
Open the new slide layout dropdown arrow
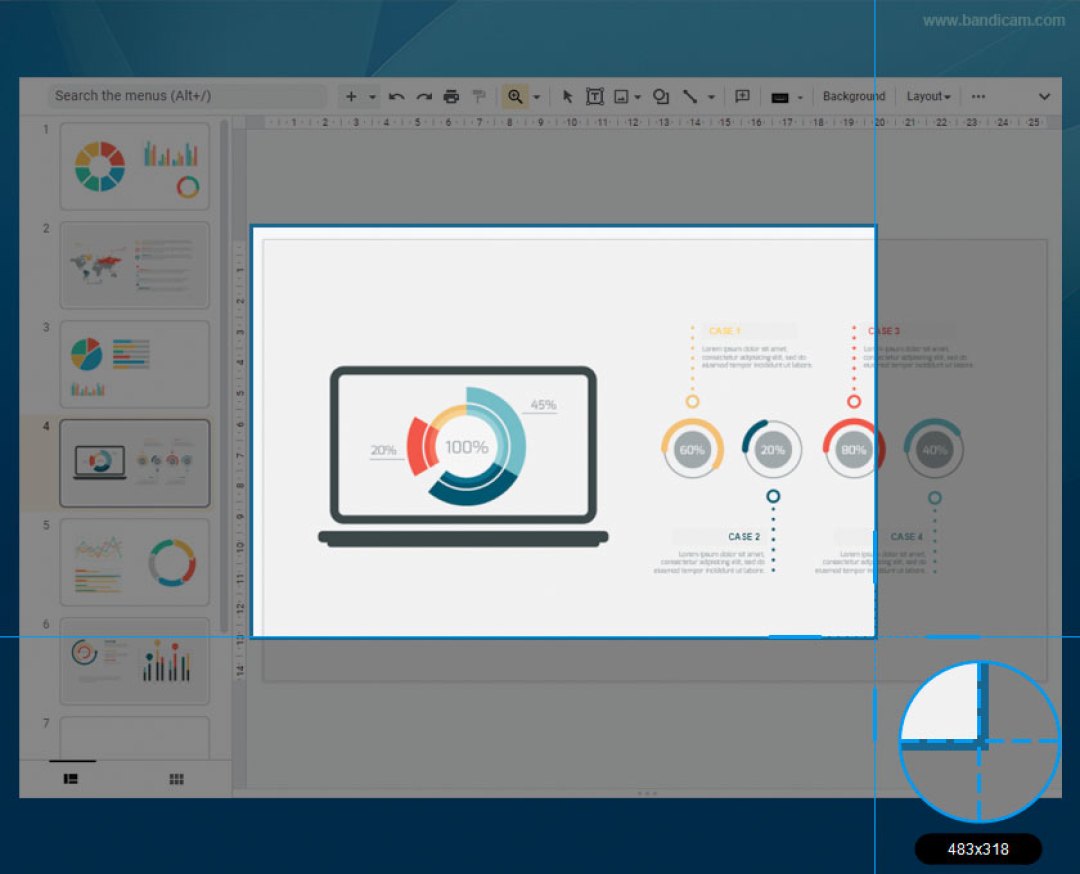point(372,97)
